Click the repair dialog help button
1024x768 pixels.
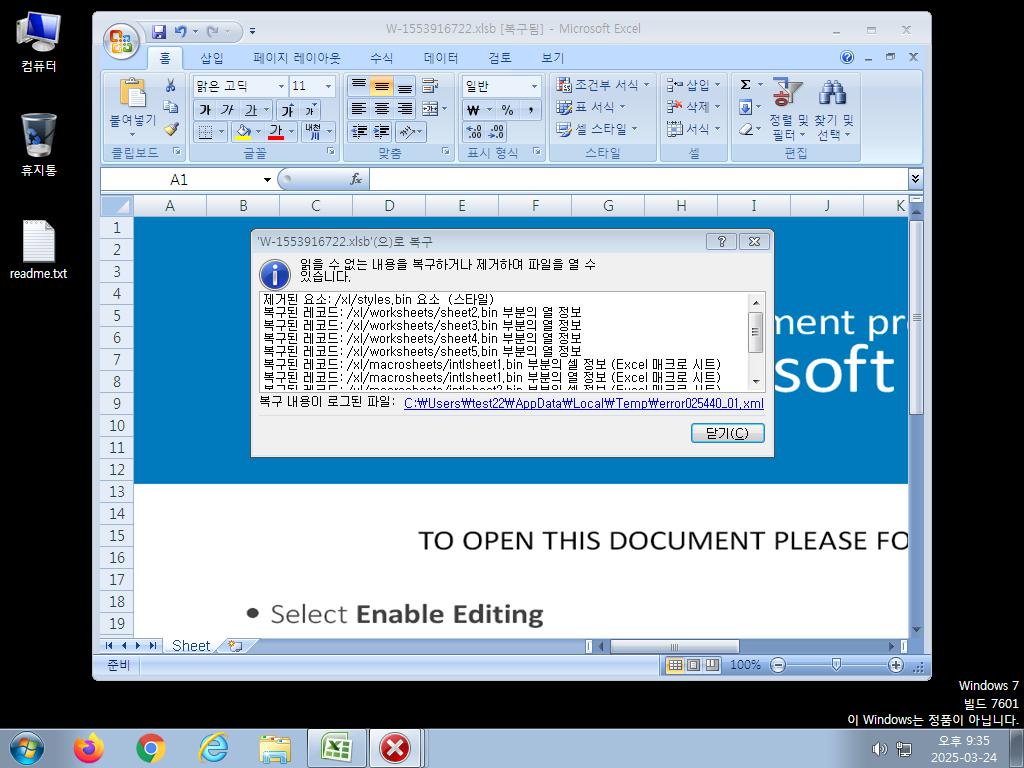pos(722,242)
